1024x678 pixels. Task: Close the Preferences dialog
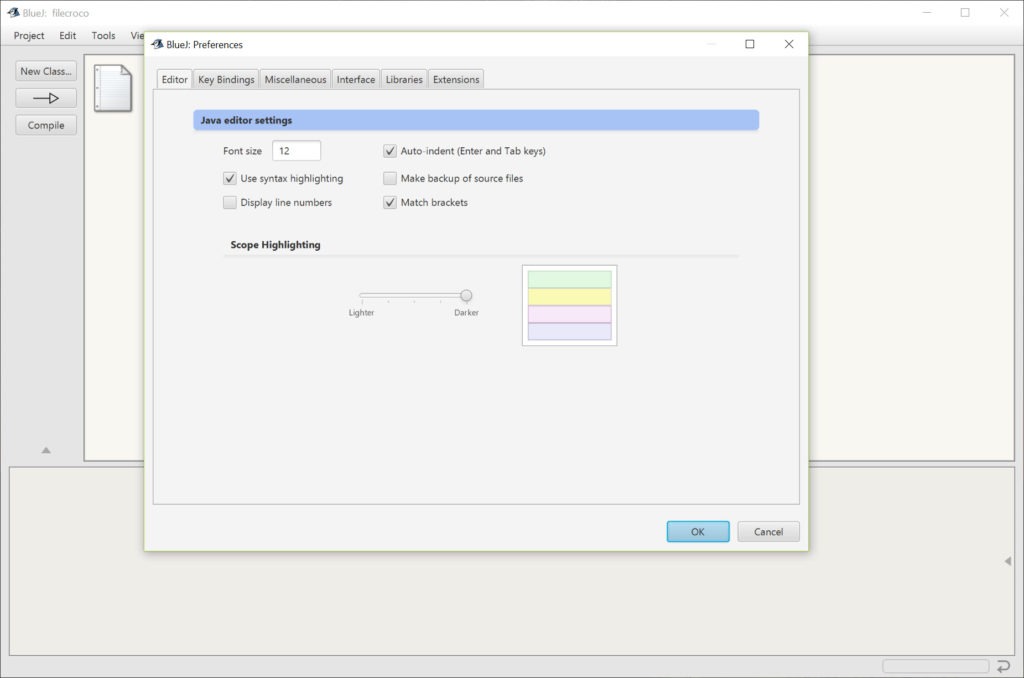pos(789,44)
